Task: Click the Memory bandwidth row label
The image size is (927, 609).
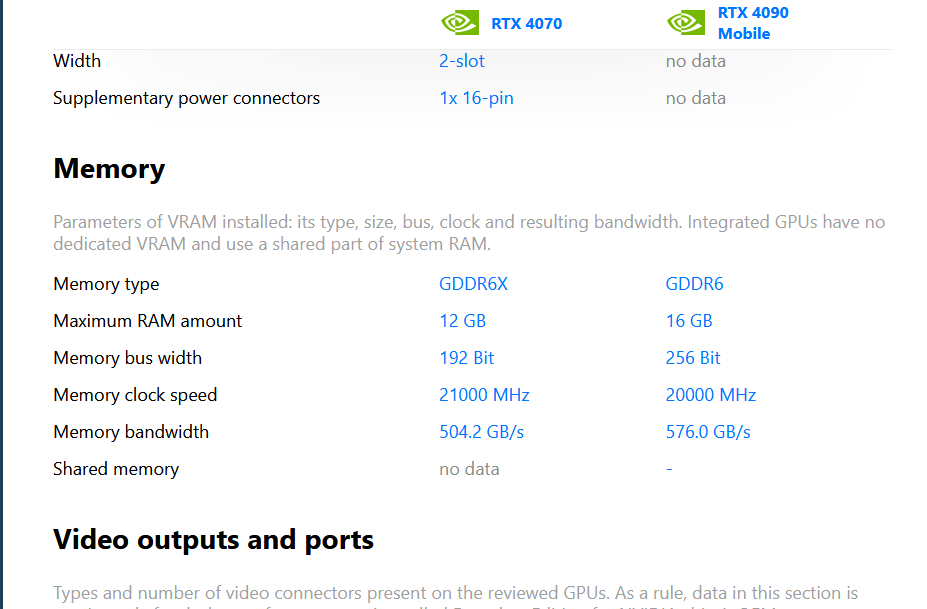Action: tap(131, 432)
